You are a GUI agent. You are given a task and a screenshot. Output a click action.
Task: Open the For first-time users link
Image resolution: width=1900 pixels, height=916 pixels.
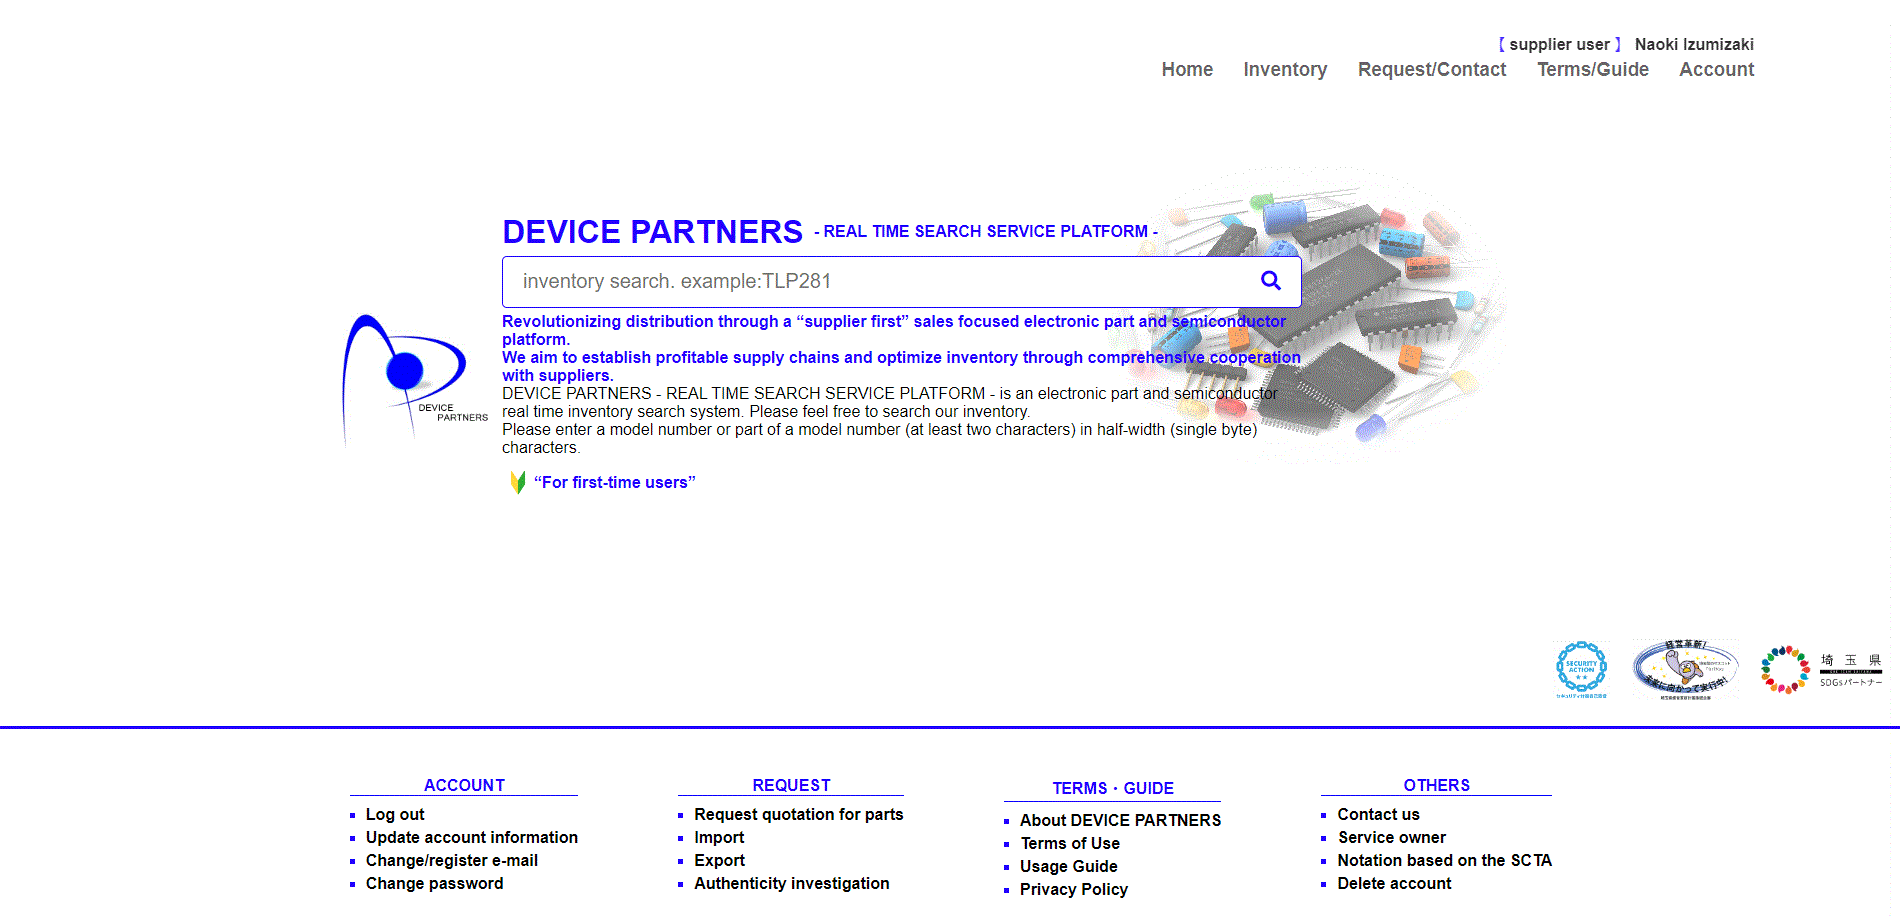pos(614,482)
